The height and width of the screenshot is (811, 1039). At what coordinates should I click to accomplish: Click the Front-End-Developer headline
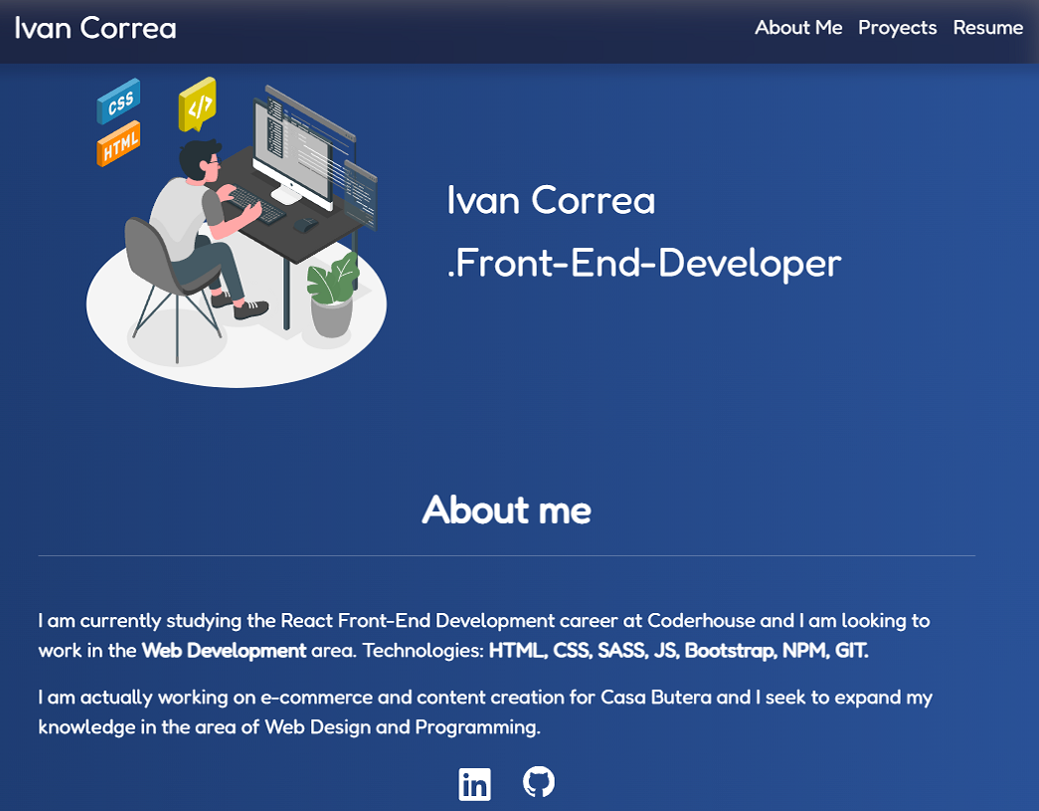[645, 263]
